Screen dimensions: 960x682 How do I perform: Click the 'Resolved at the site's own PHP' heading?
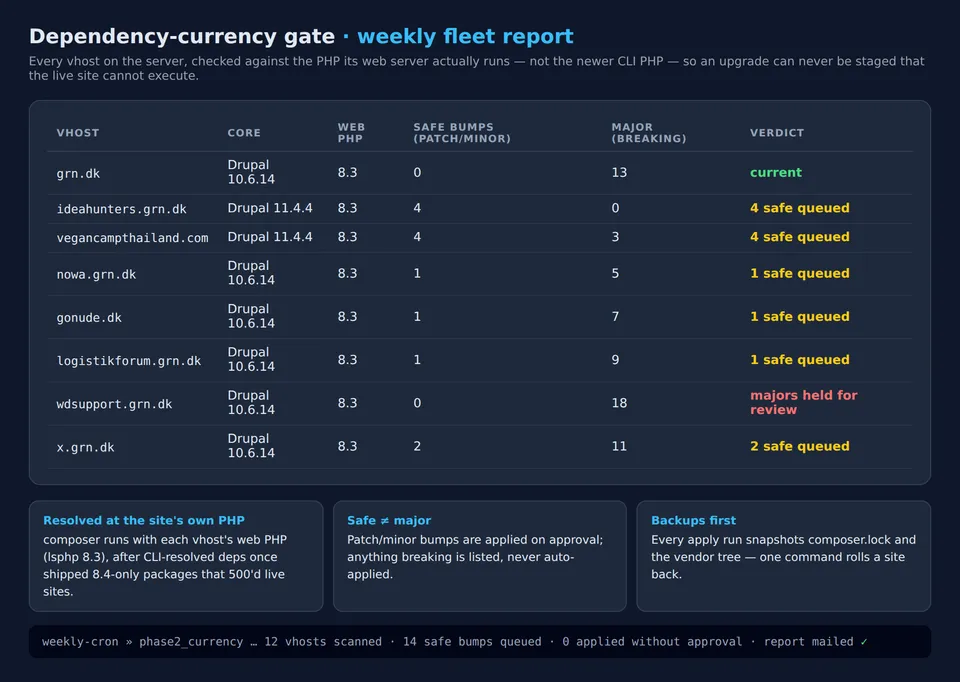[x=144, y=520]
